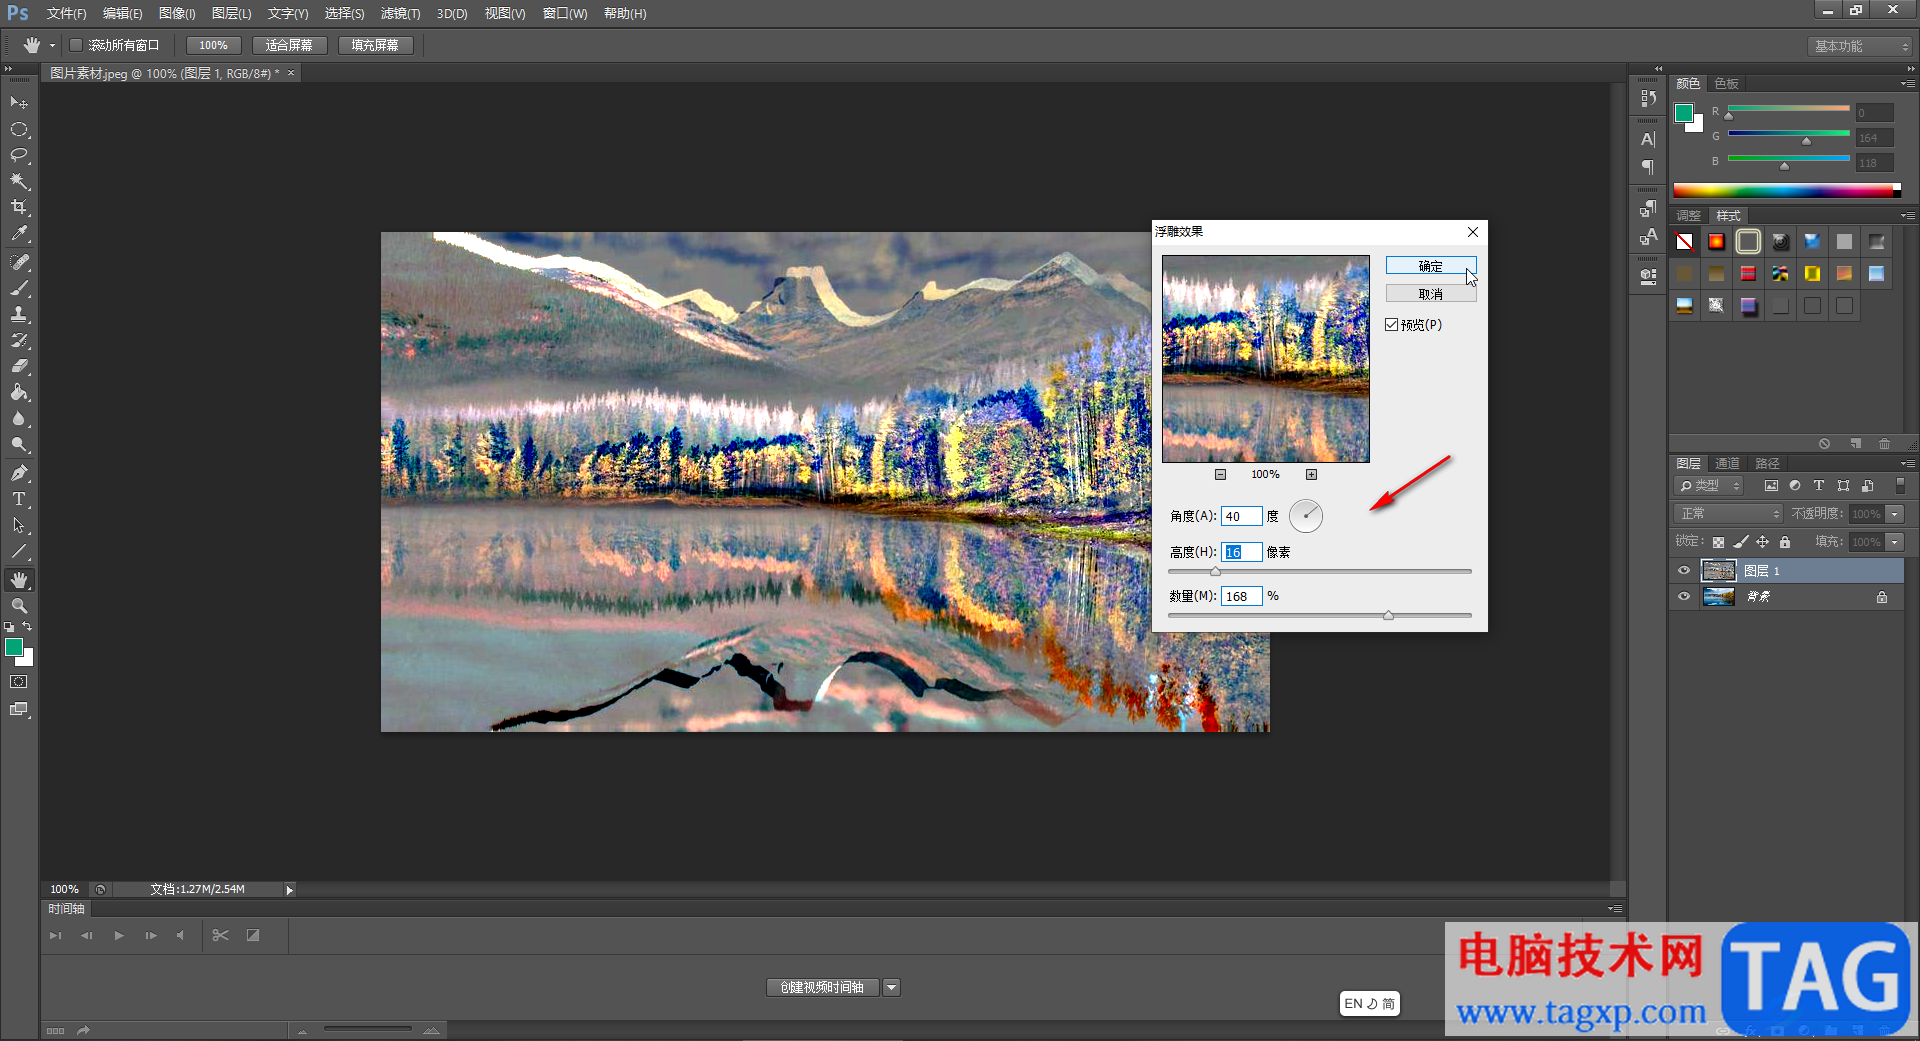Open the layer opacity dropdown arrow
The image size is (1920, 1041).
point(1894,514)
